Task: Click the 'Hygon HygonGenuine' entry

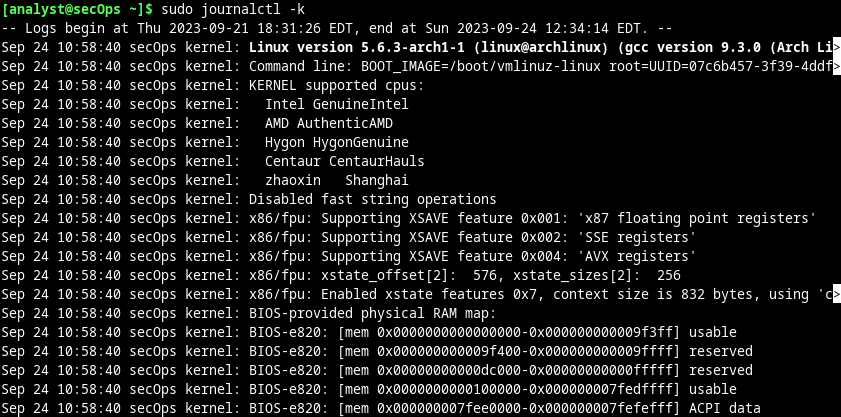Action: pyautogui.click(x=336, y=142)
